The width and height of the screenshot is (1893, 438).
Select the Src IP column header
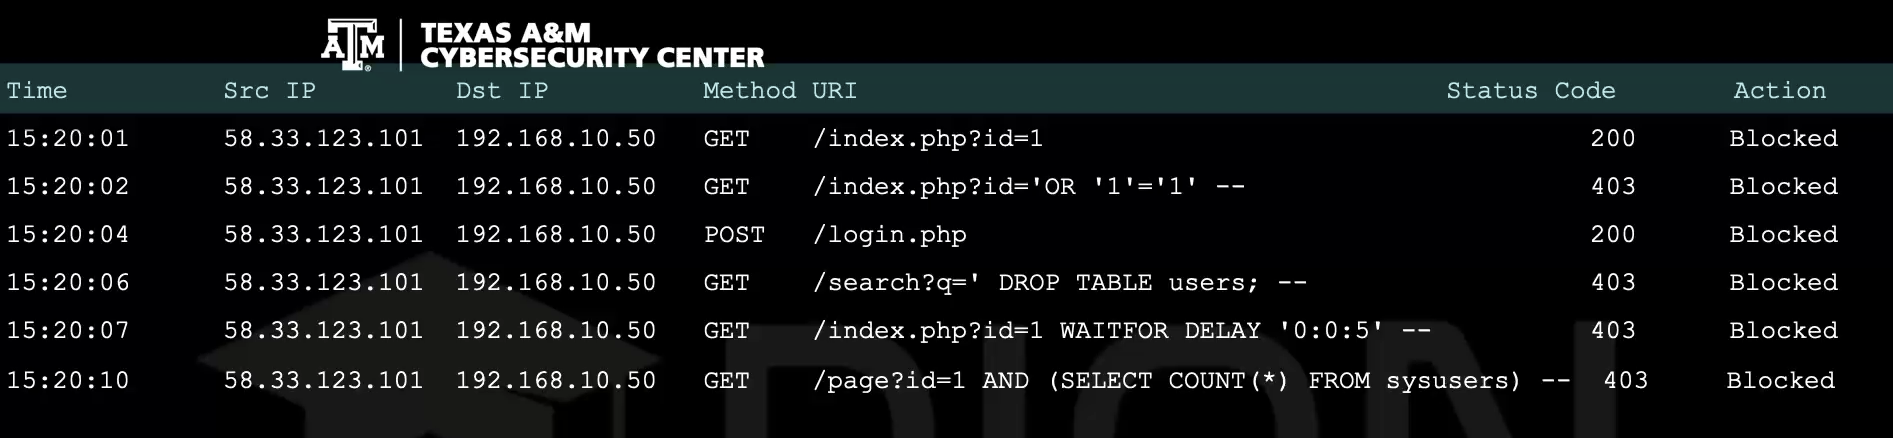(x=269, y=90)
